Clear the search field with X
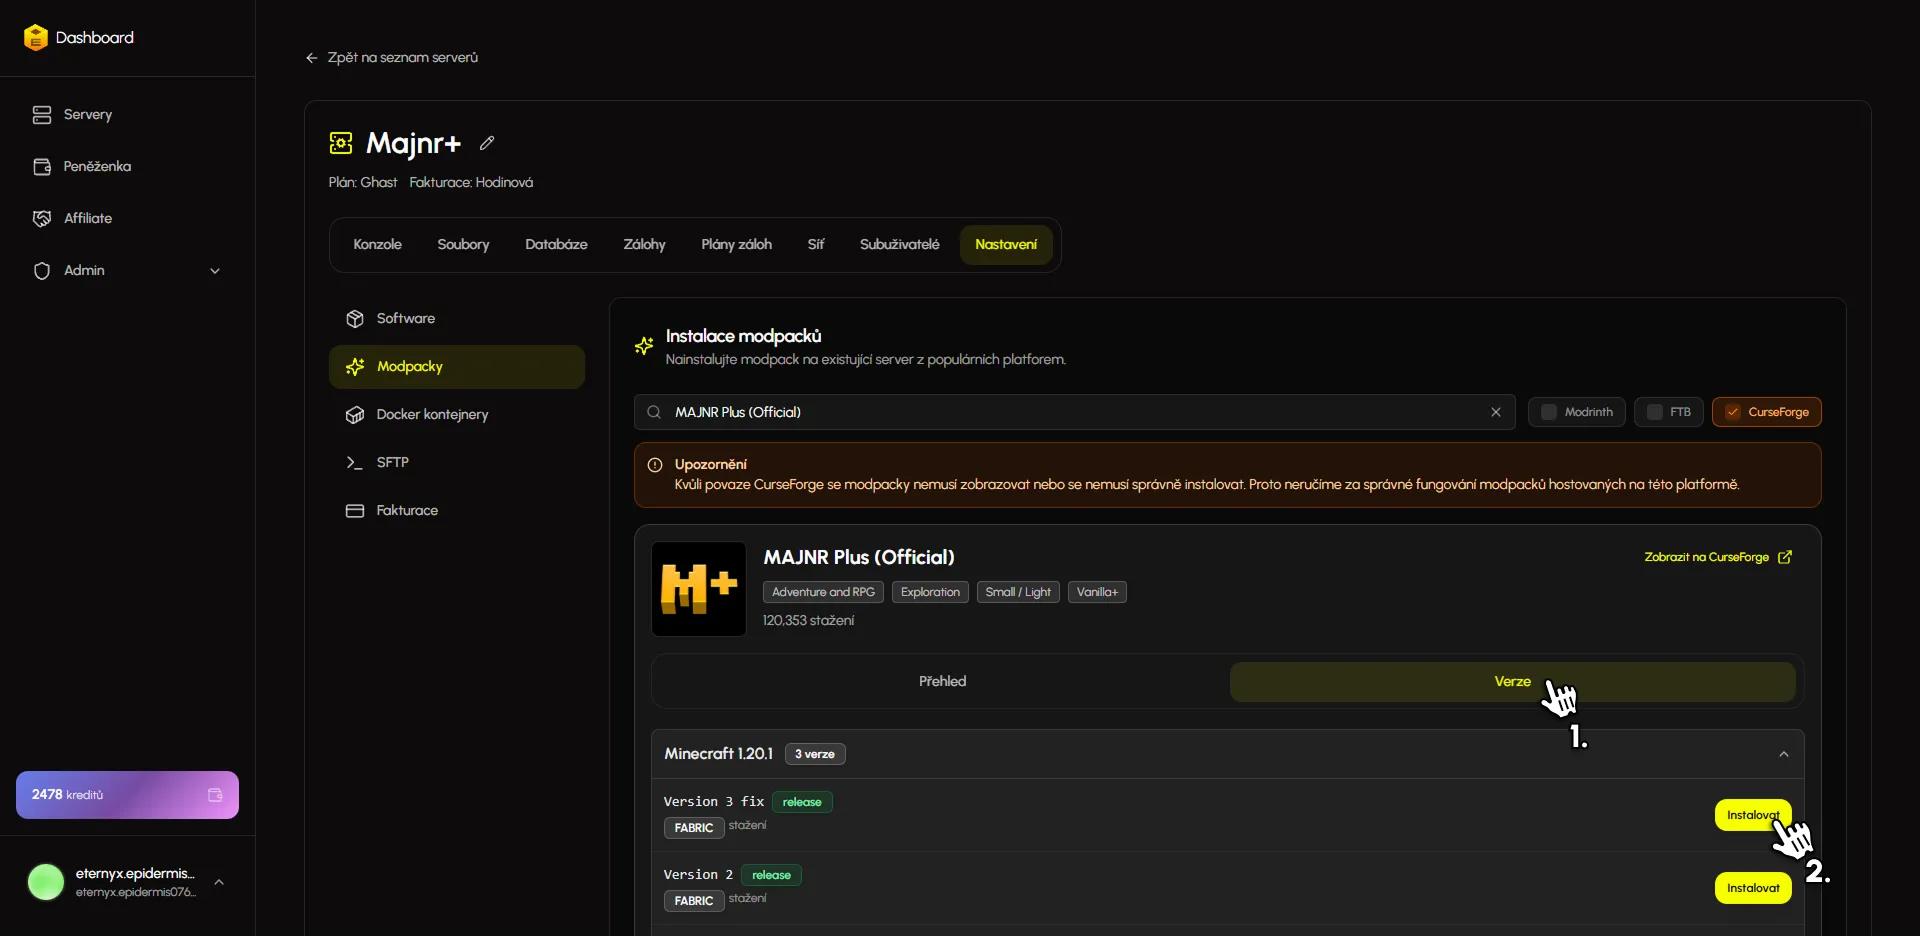 [x=1496, y=412]
